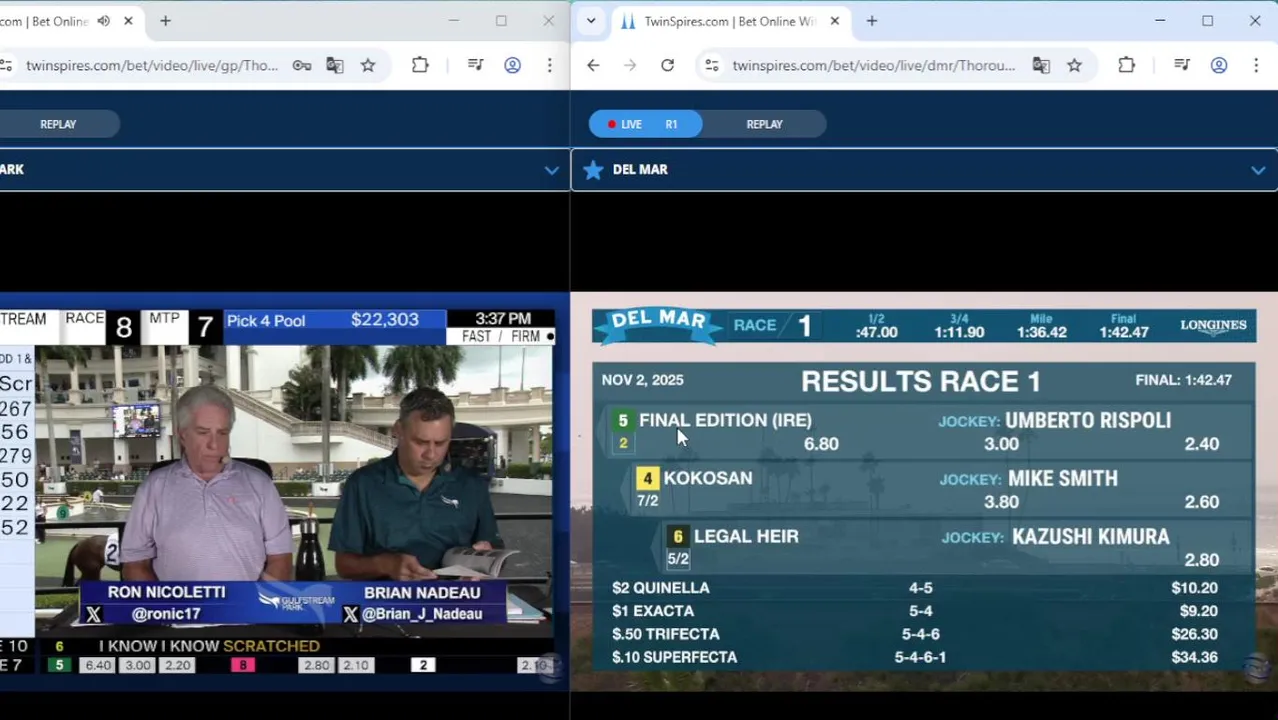Go back in the right browser window
Screen dimensions: 1278x720
click(593, 65)
